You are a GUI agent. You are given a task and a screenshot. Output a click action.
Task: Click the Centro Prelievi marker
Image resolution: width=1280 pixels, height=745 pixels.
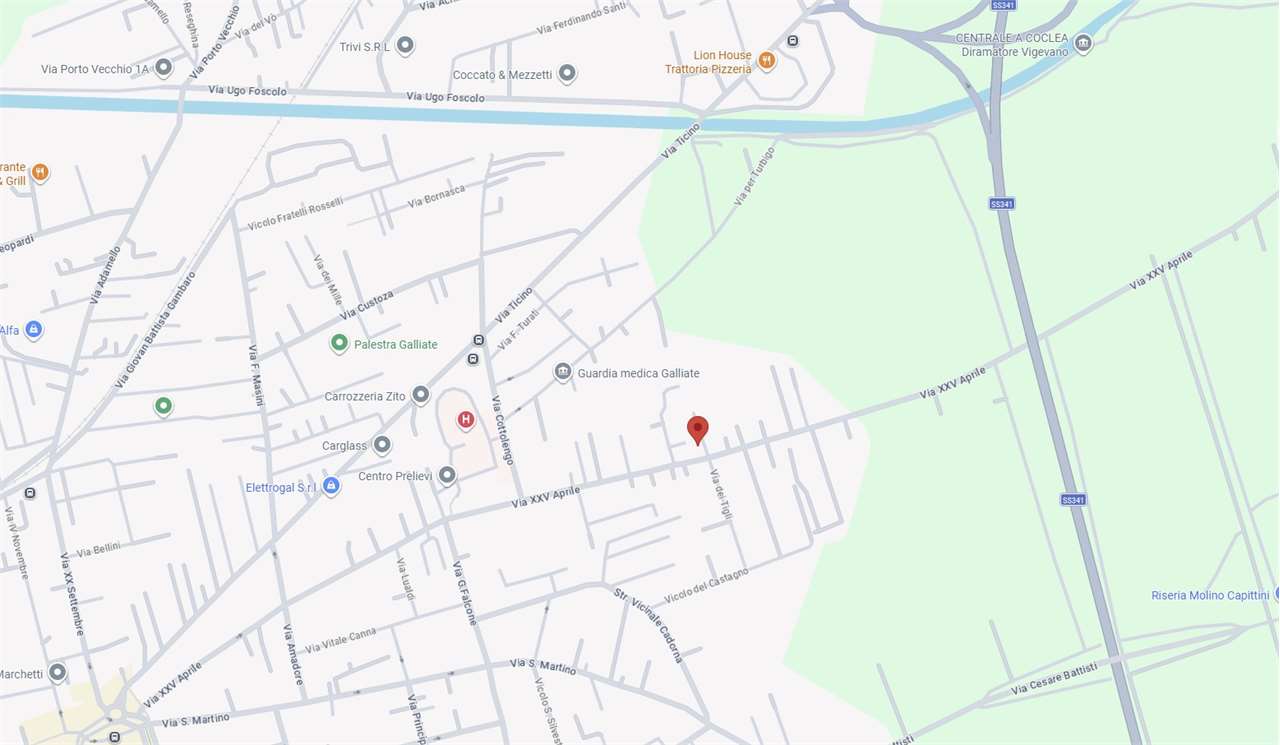point(447,475)
